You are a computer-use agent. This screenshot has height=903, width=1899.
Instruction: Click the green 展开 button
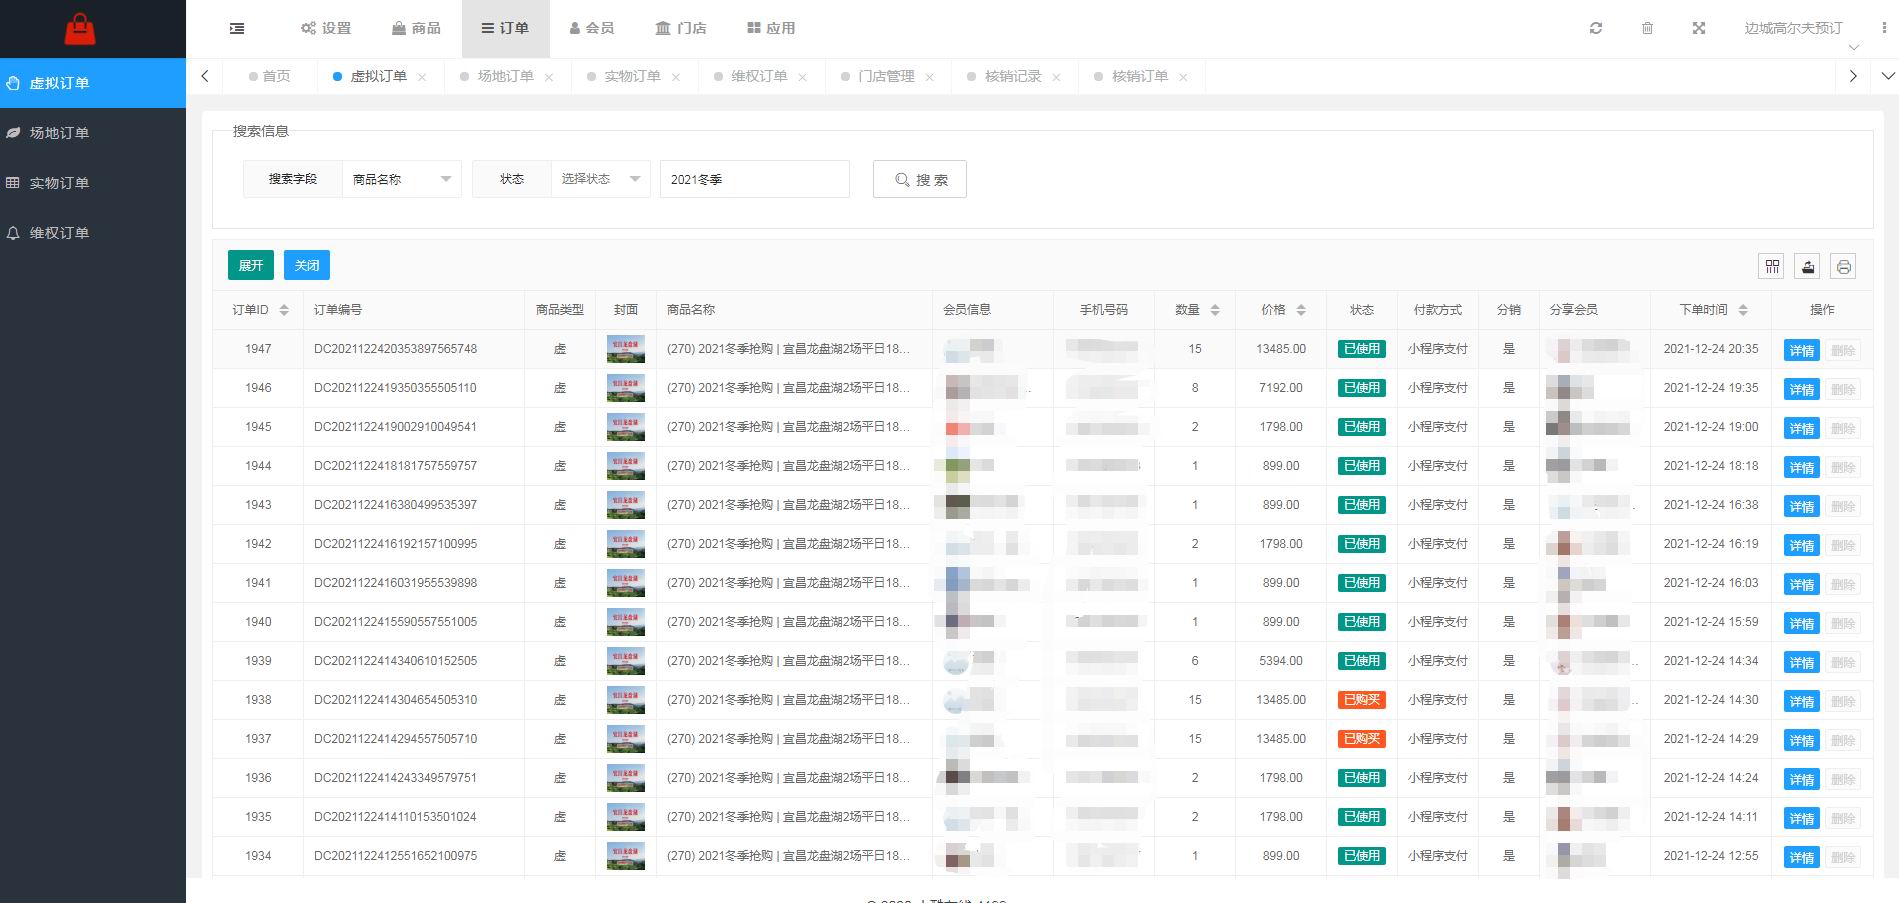[250, 265]
